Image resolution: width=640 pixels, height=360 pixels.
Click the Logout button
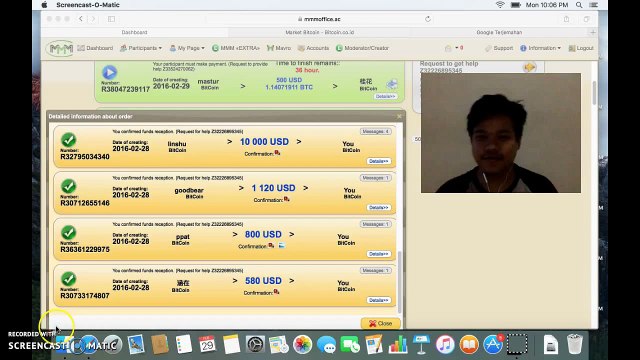[581, 48]
